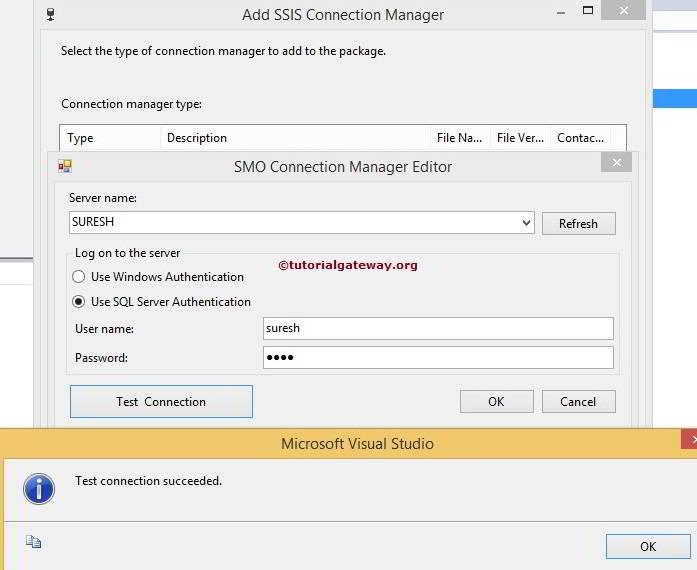Sort by the Type column header

(110, 138)
